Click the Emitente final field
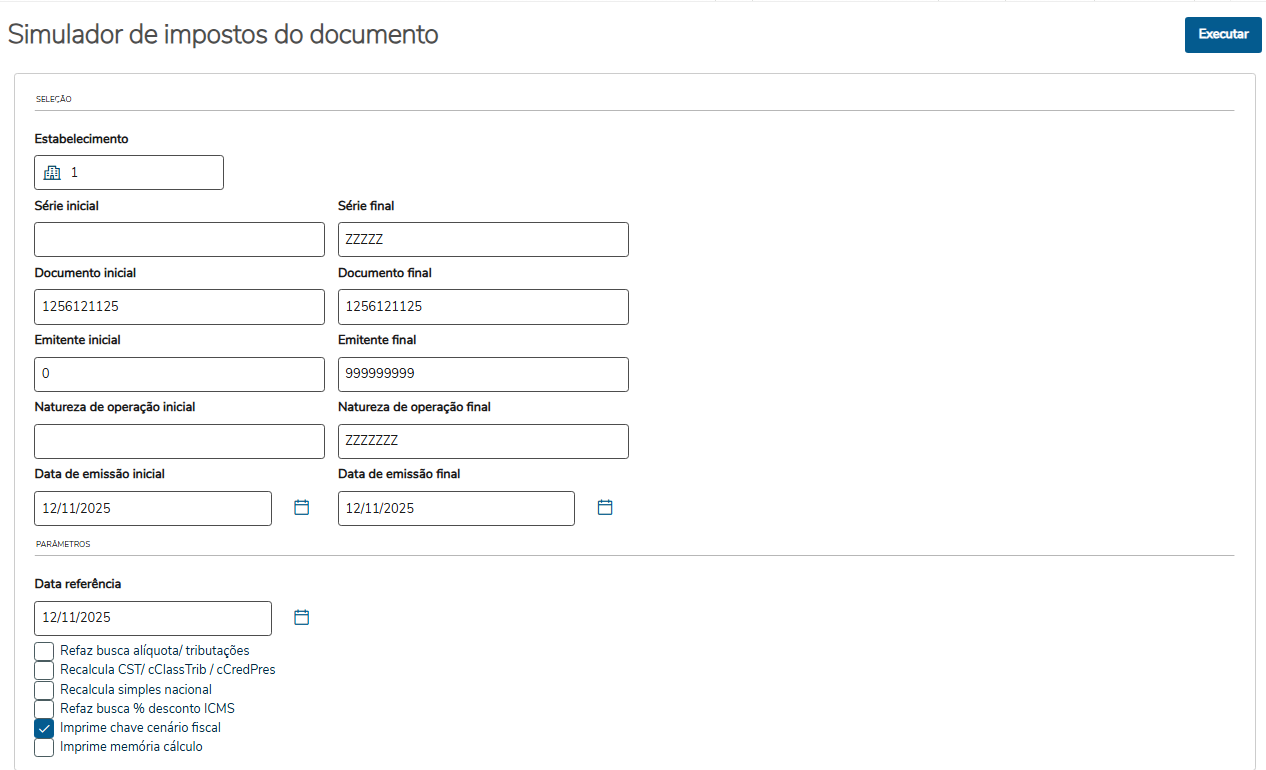 483,374
